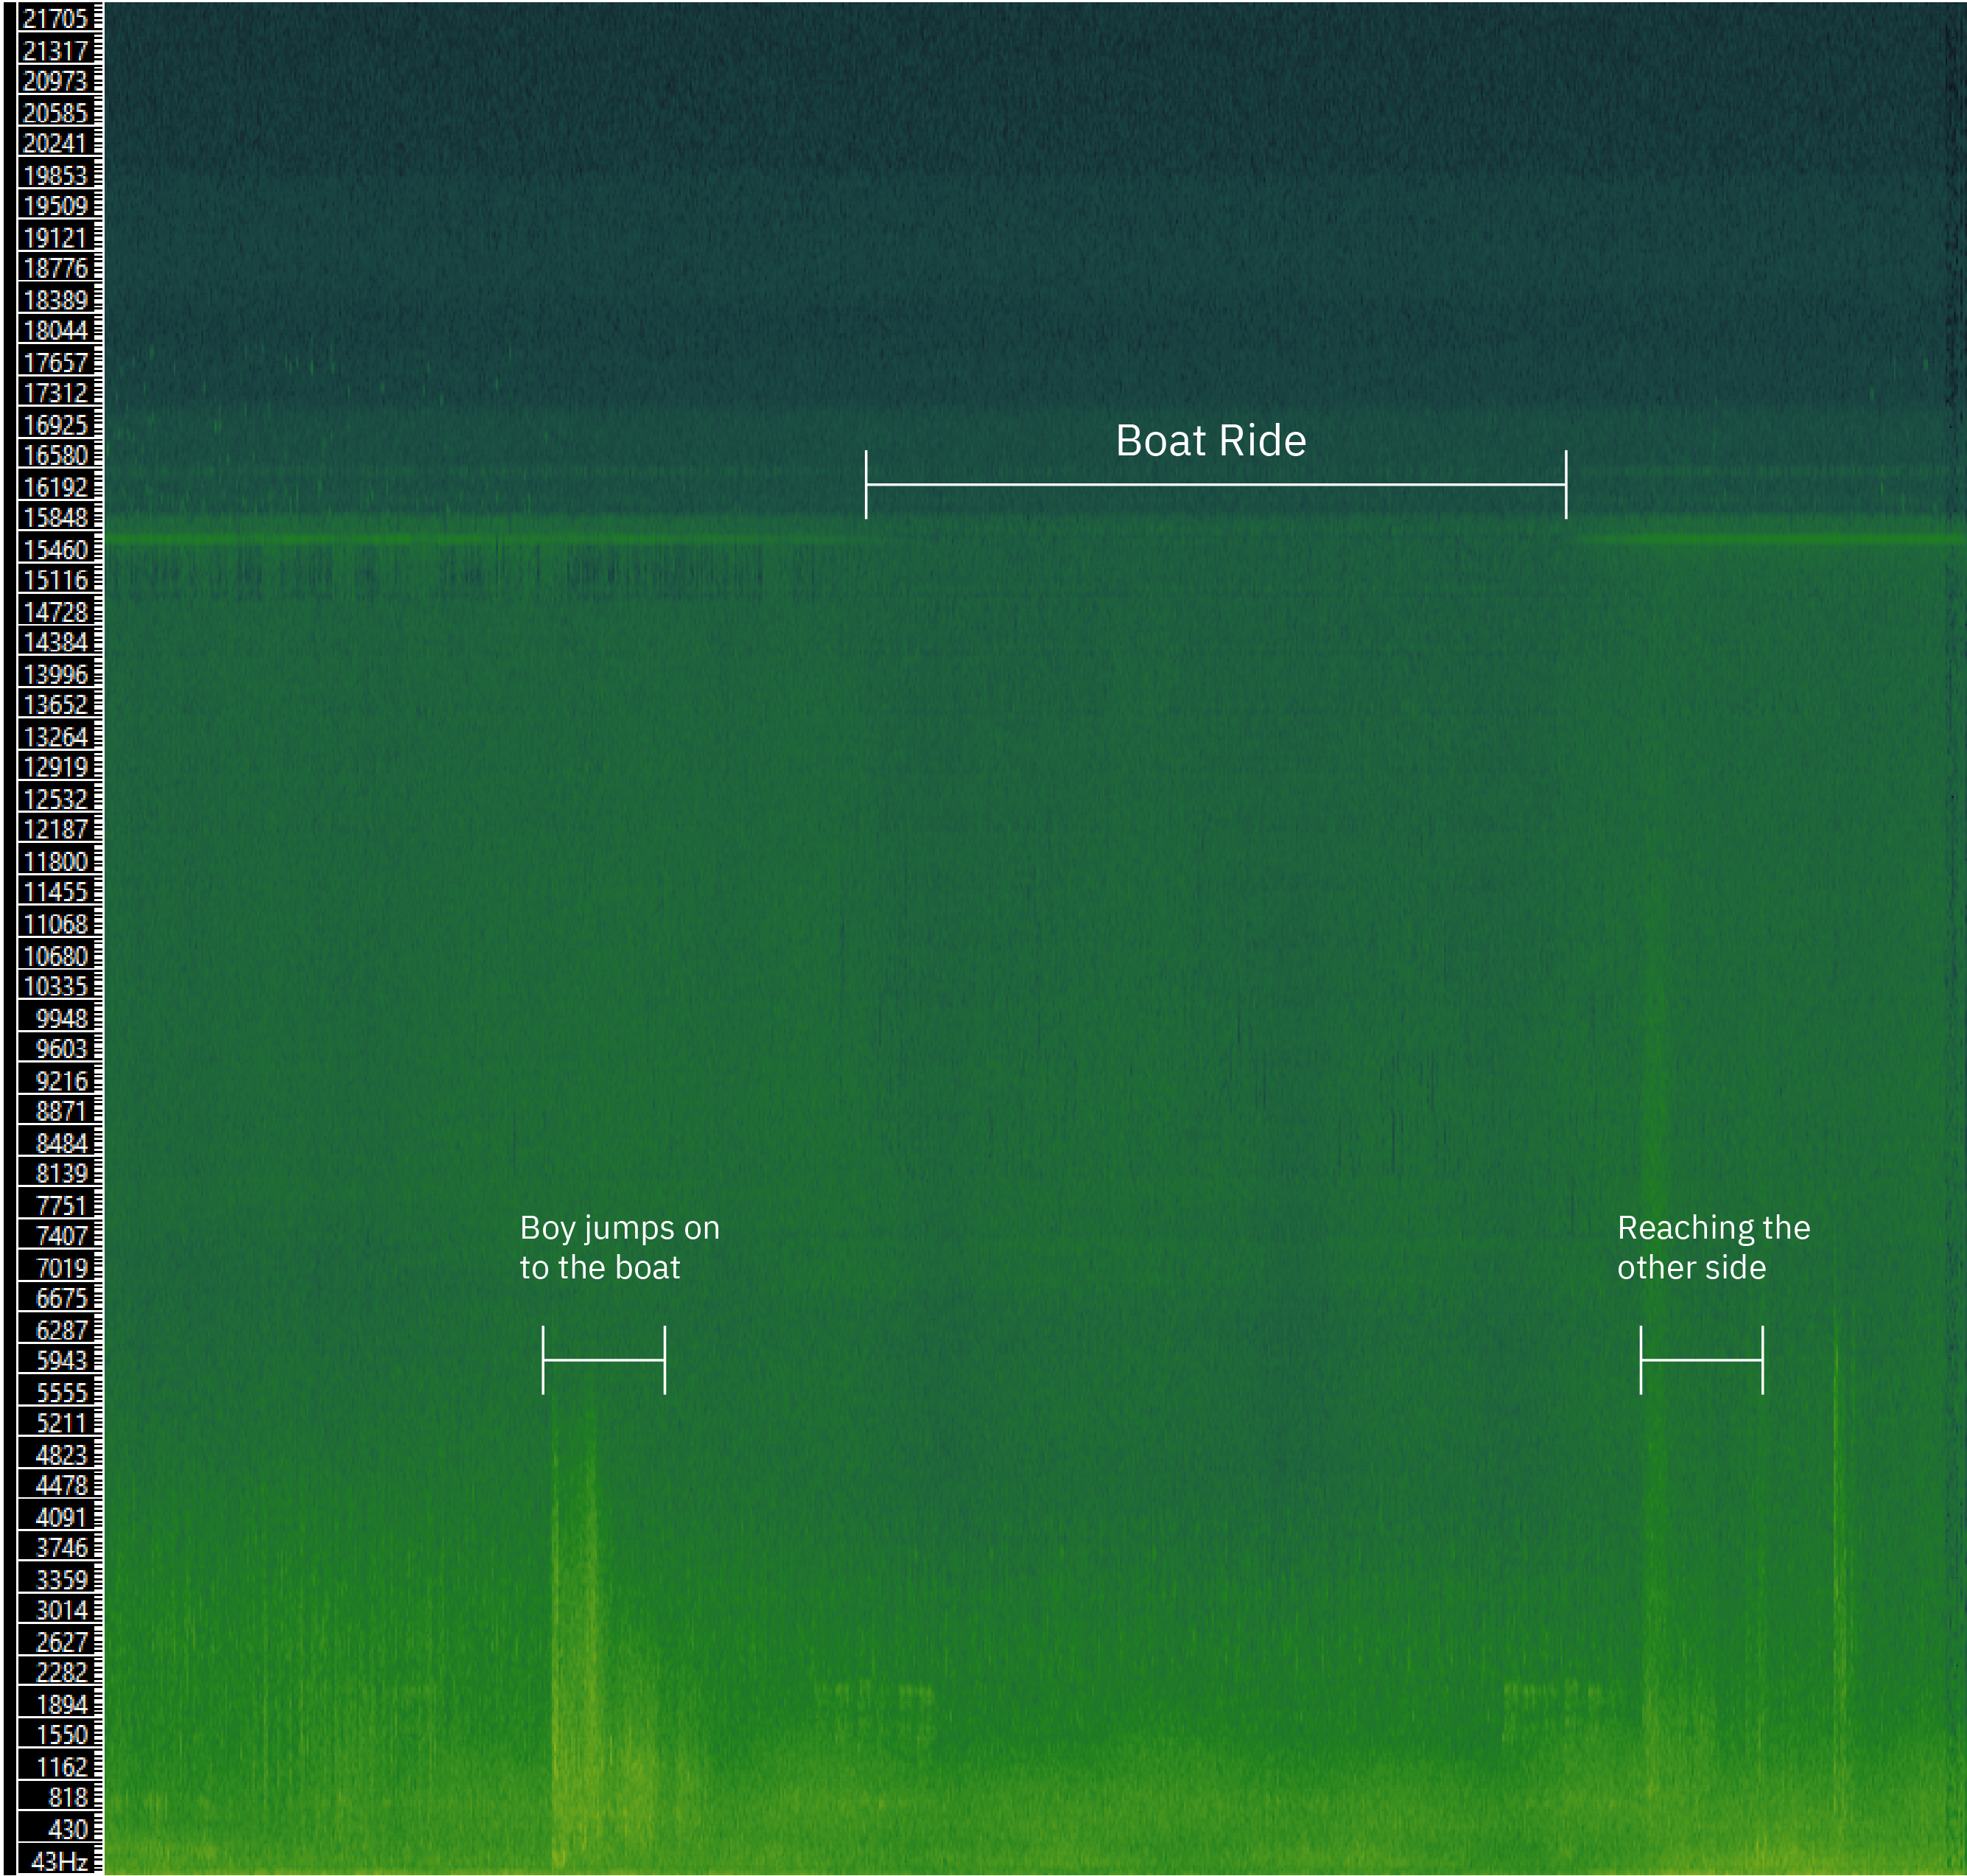Select the 9603 frequency label

[62, 1048]
